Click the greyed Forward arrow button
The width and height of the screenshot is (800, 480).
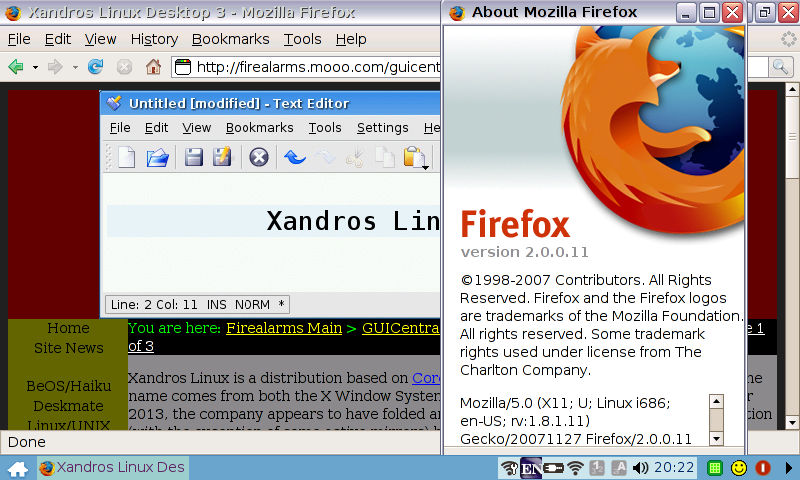[x=55, y=67]
